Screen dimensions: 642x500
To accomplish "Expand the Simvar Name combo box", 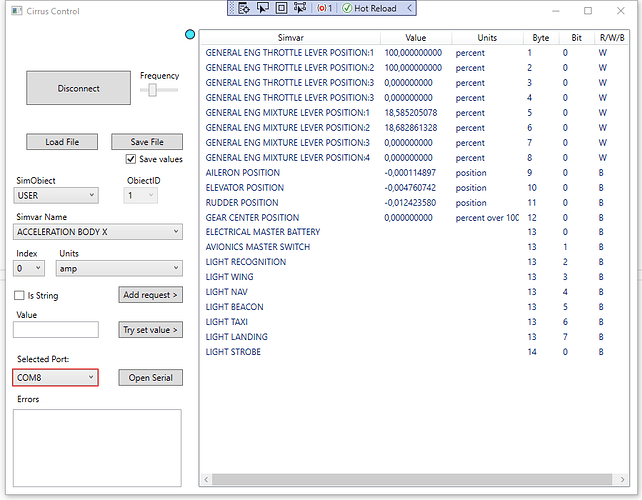I will click(98, 231).
